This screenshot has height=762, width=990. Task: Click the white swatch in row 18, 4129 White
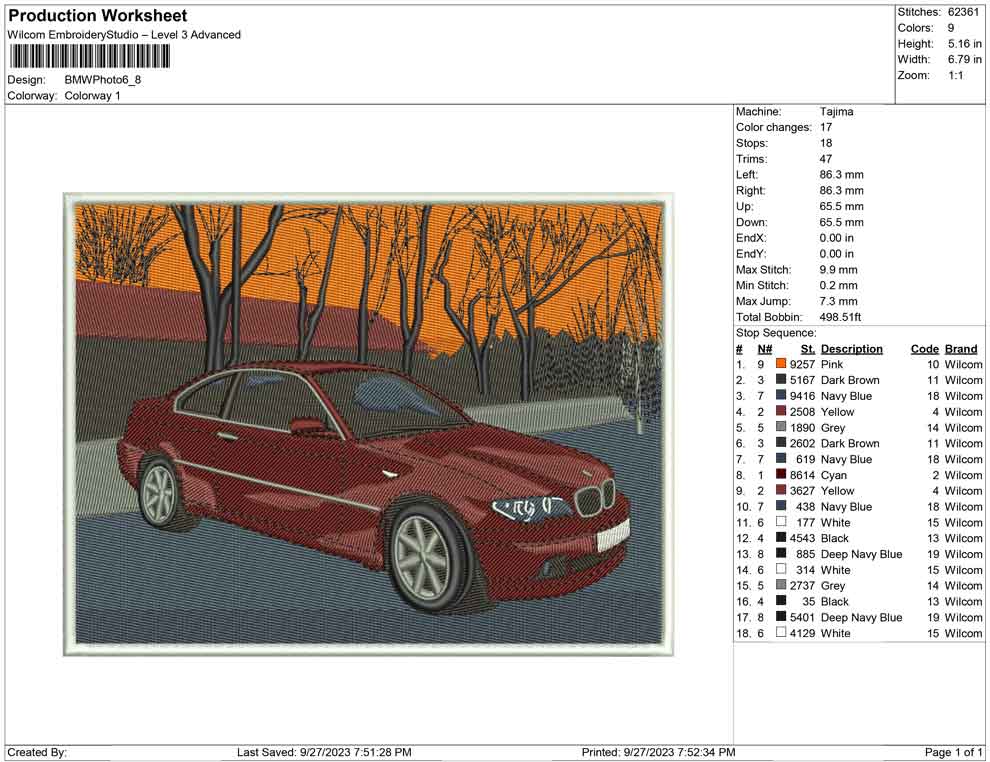tap(781, 632)
